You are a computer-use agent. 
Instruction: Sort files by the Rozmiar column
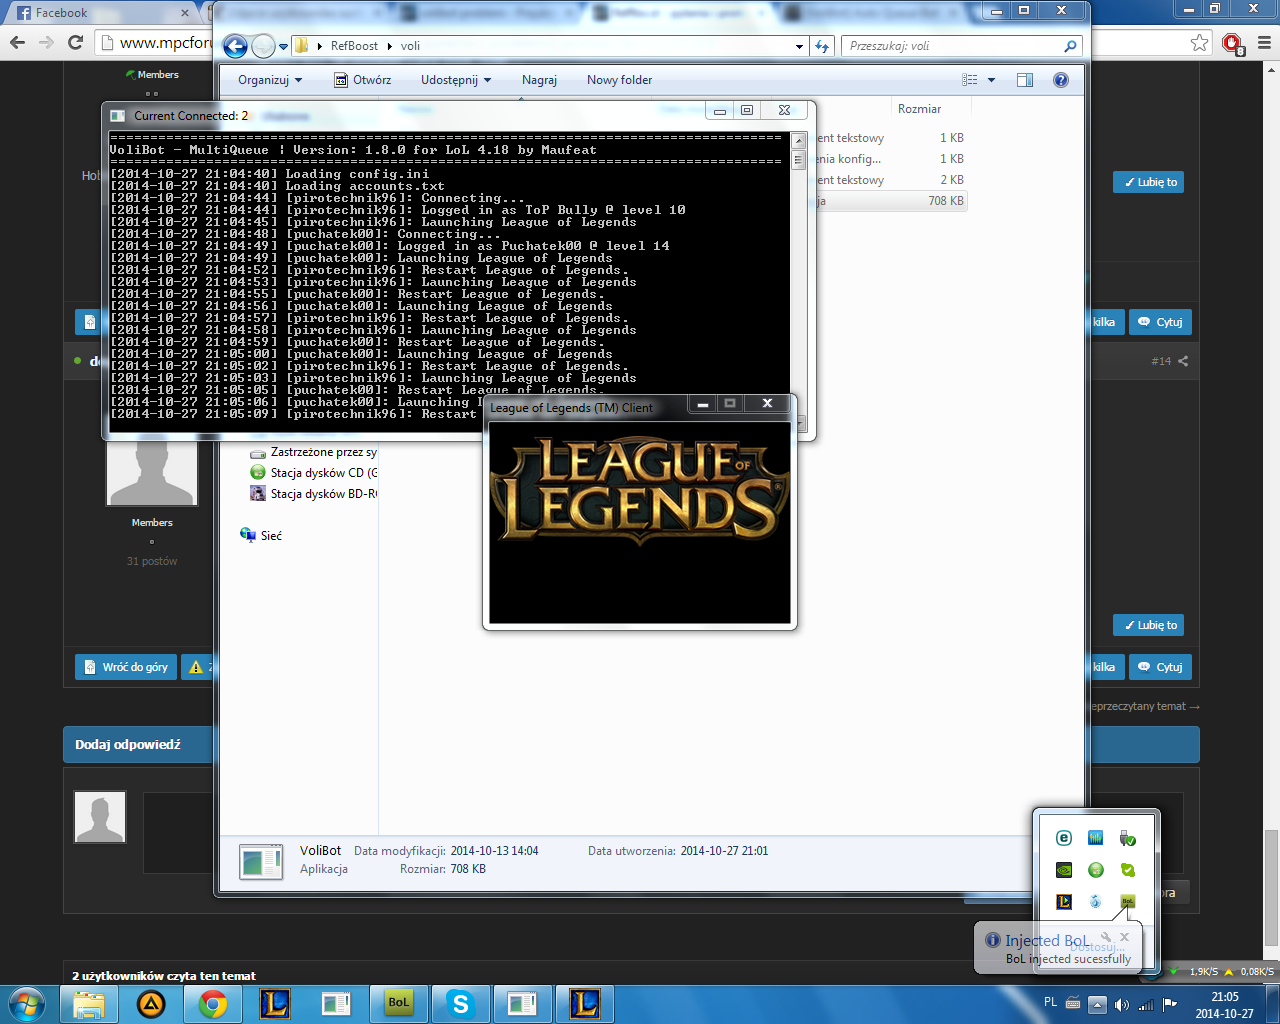(x=919, y=109)
